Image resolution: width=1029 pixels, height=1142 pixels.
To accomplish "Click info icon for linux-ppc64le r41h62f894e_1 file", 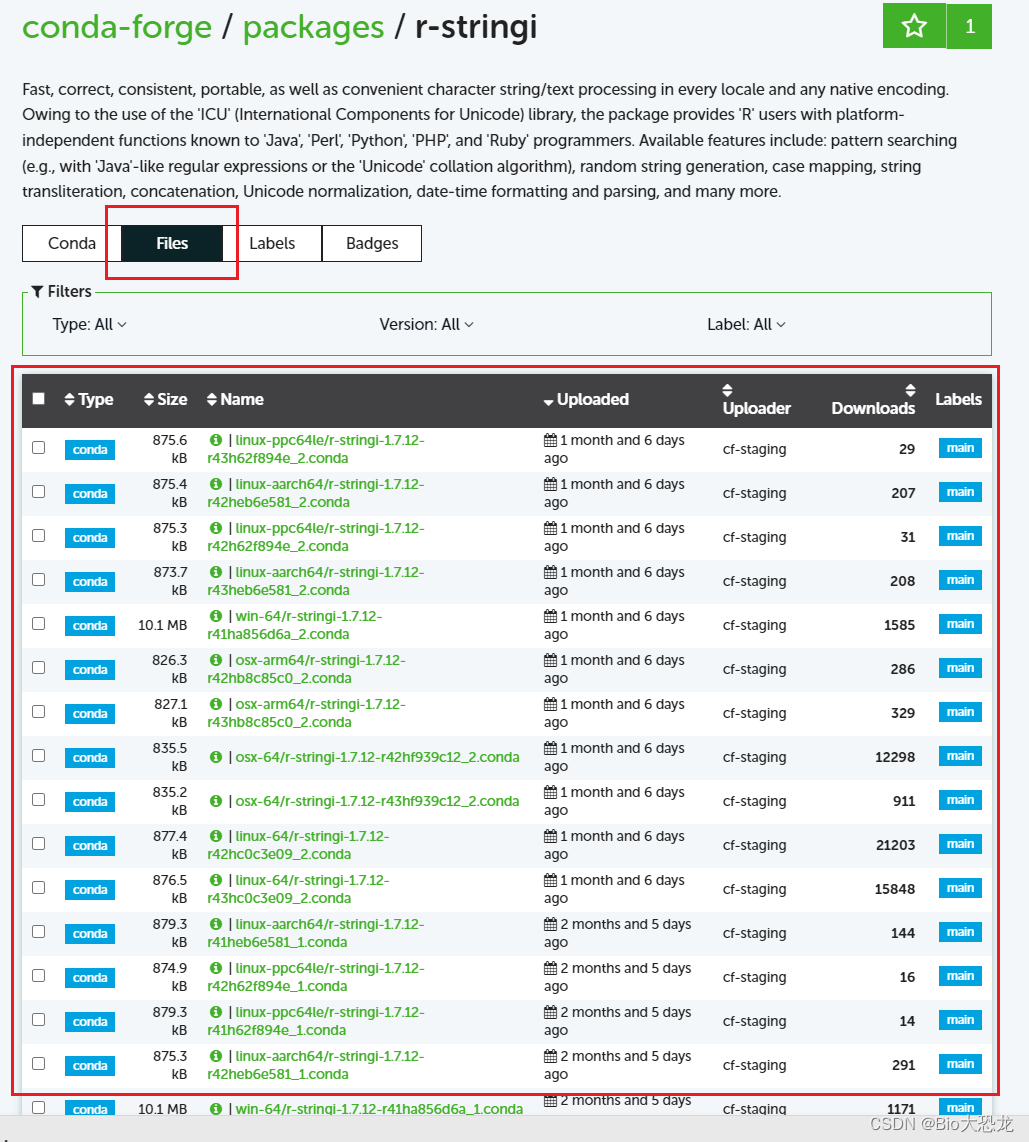I will pyautogui.click(x=216, y=1012).
